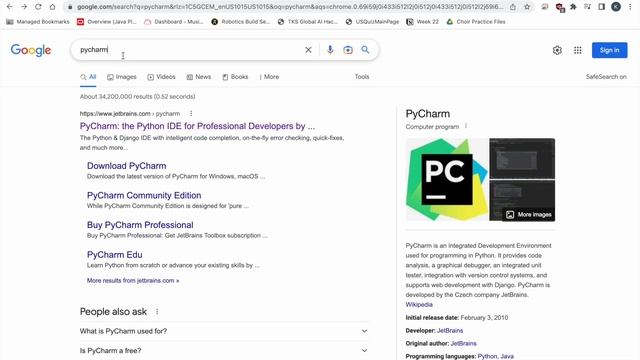Open More results from jetbrains.com

[x=133, y=280]
